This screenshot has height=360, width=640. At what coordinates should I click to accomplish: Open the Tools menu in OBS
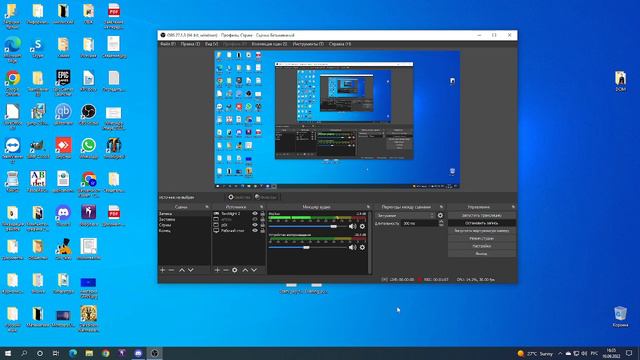click(308, 44)
